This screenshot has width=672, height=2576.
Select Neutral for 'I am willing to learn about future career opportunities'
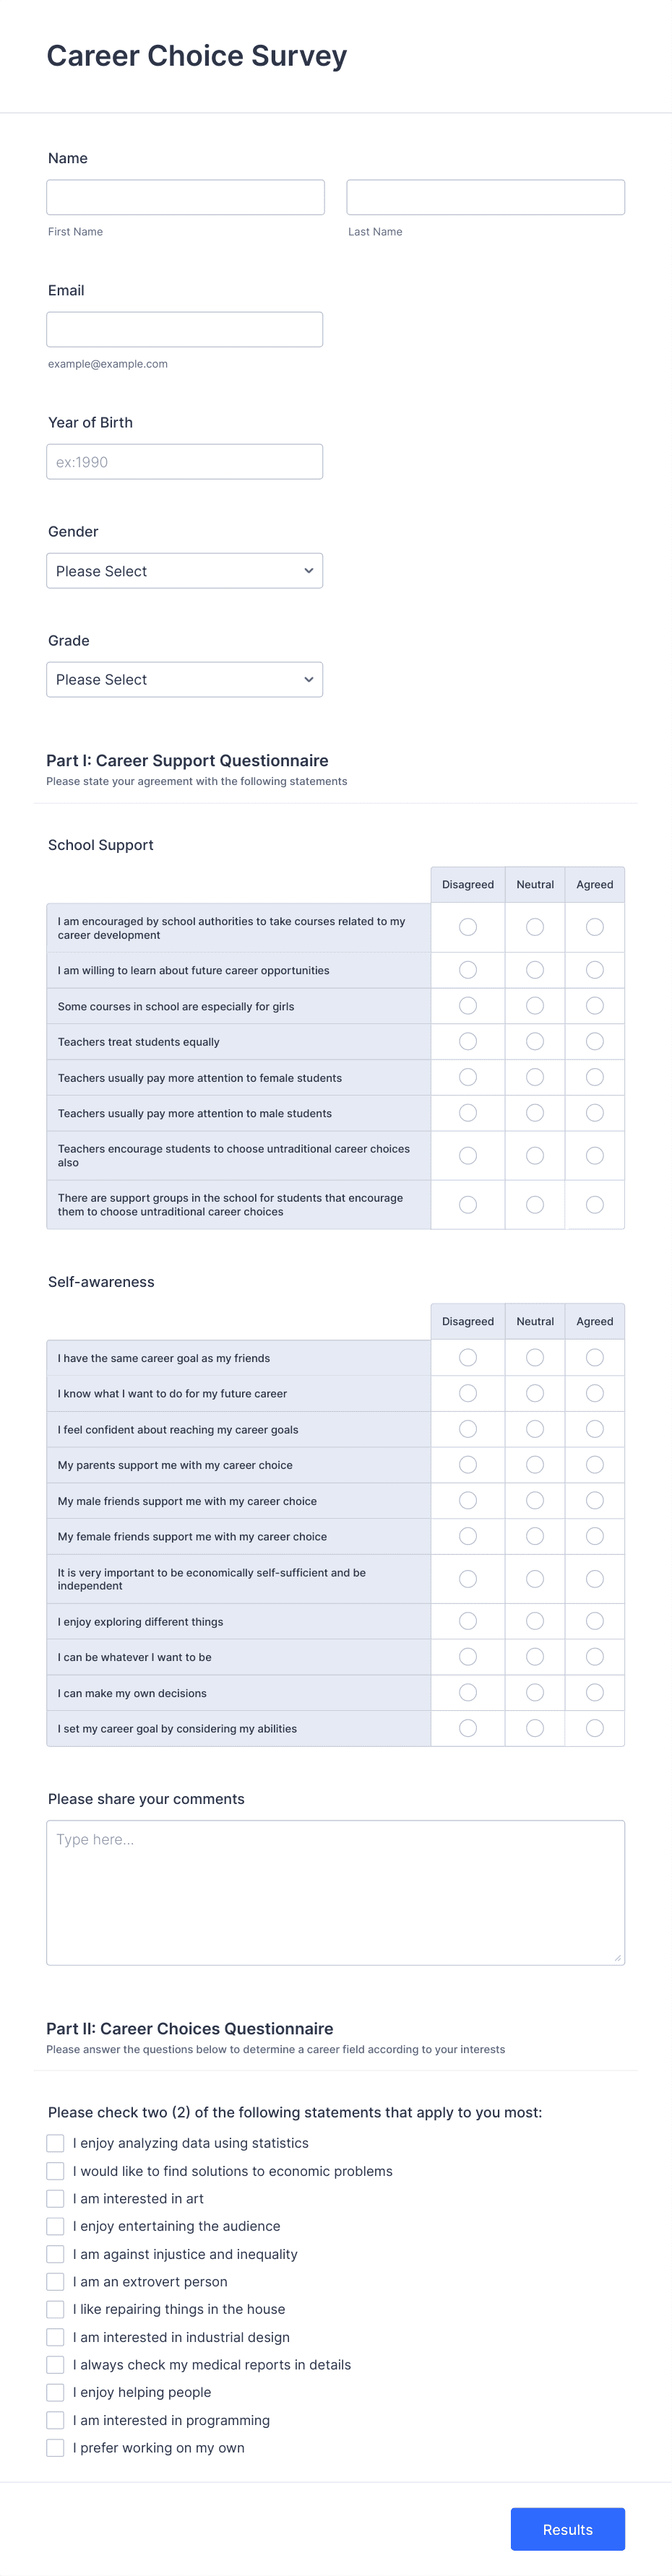pos(534,969)
